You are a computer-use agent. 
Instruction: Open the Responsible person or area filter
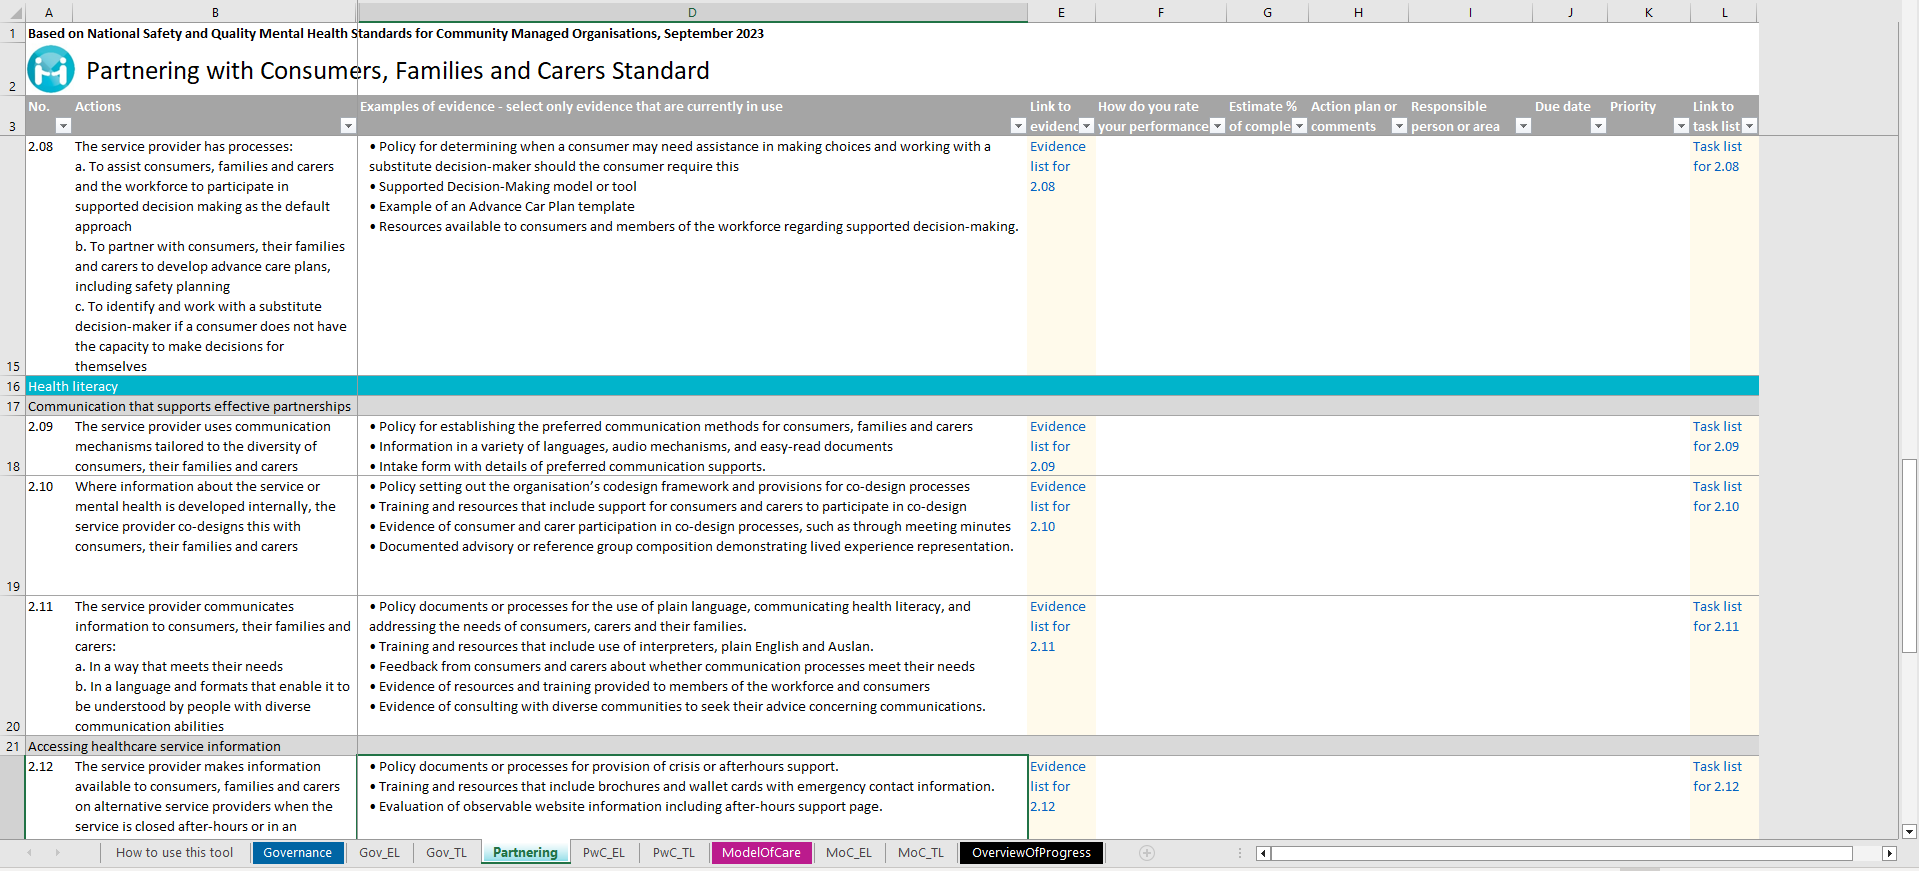pyautogui.click(x=1523, y=126)
